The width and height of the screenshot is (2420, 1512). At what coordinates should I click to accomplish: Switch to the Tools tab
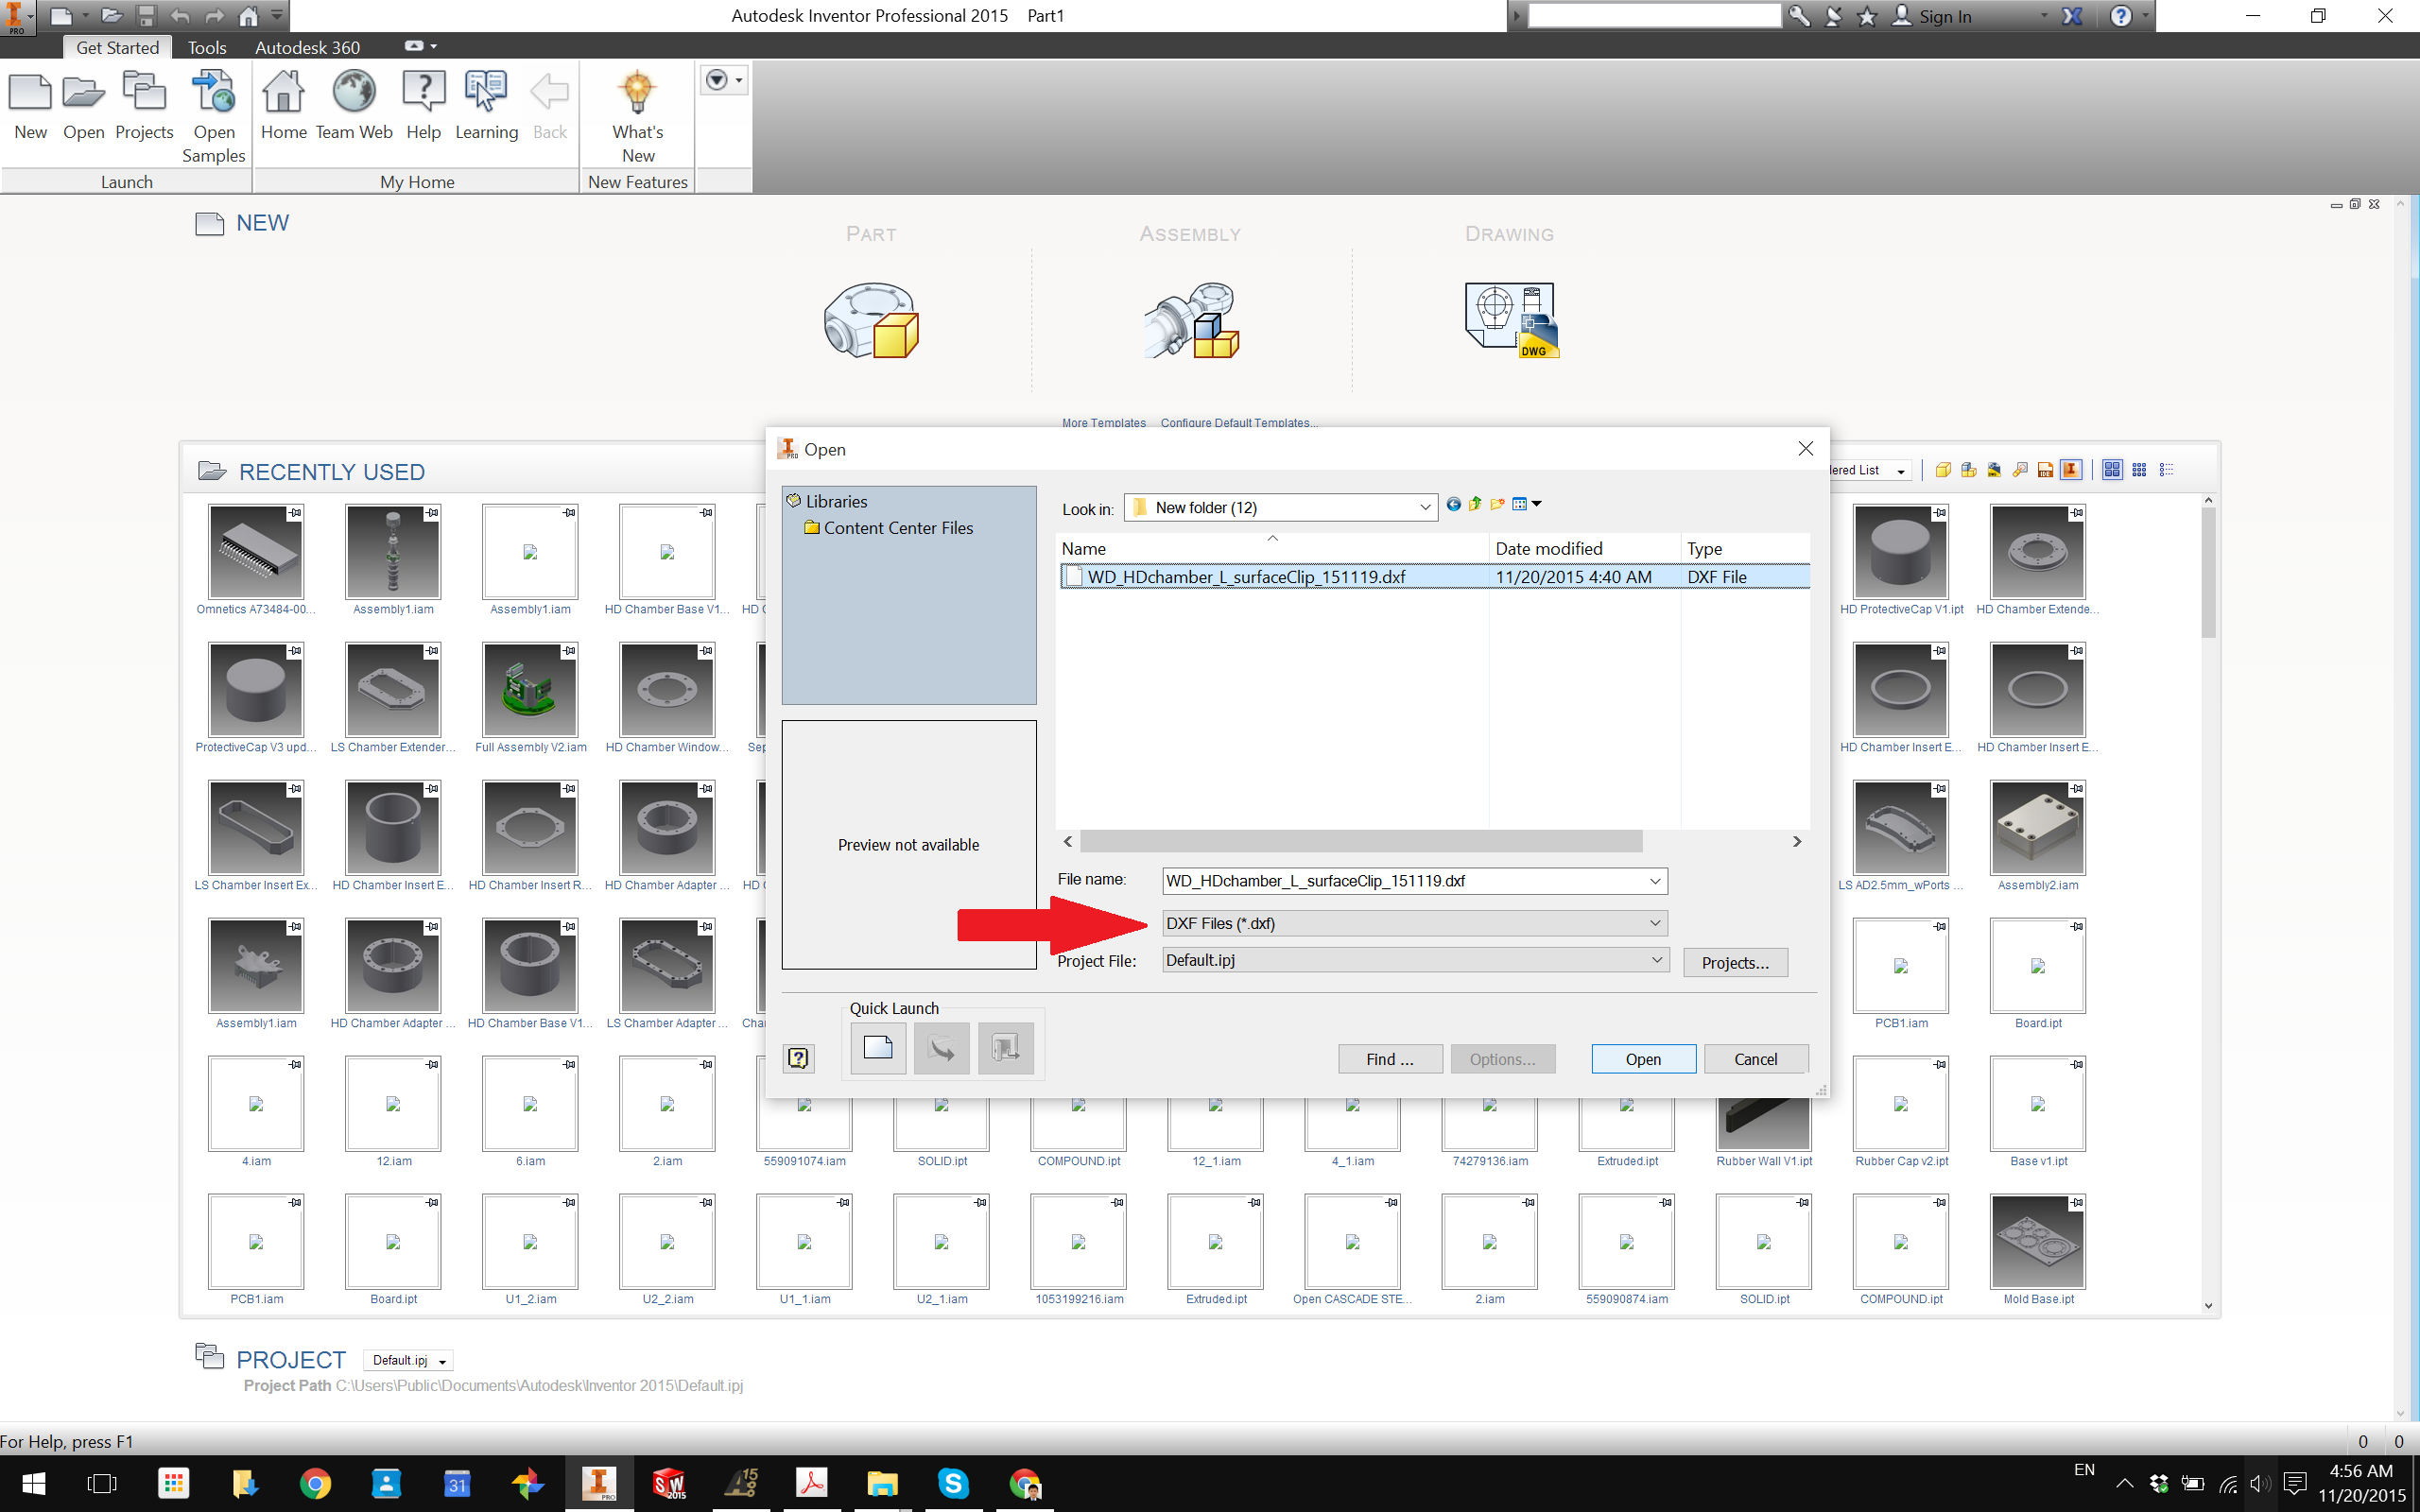click(207, 47)
